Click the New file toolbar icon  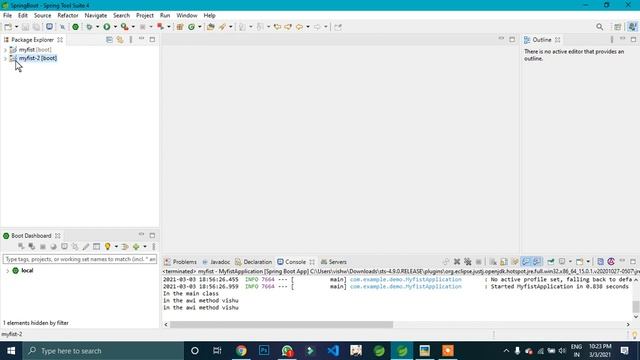(x=8, y=27)
